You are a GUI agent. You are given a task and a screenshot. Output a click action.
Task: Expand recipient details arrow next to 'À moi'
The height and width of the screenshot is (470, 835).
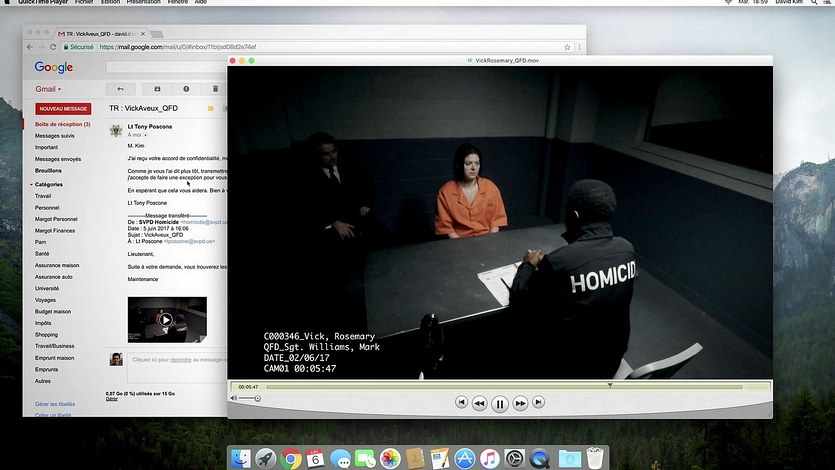146,135
